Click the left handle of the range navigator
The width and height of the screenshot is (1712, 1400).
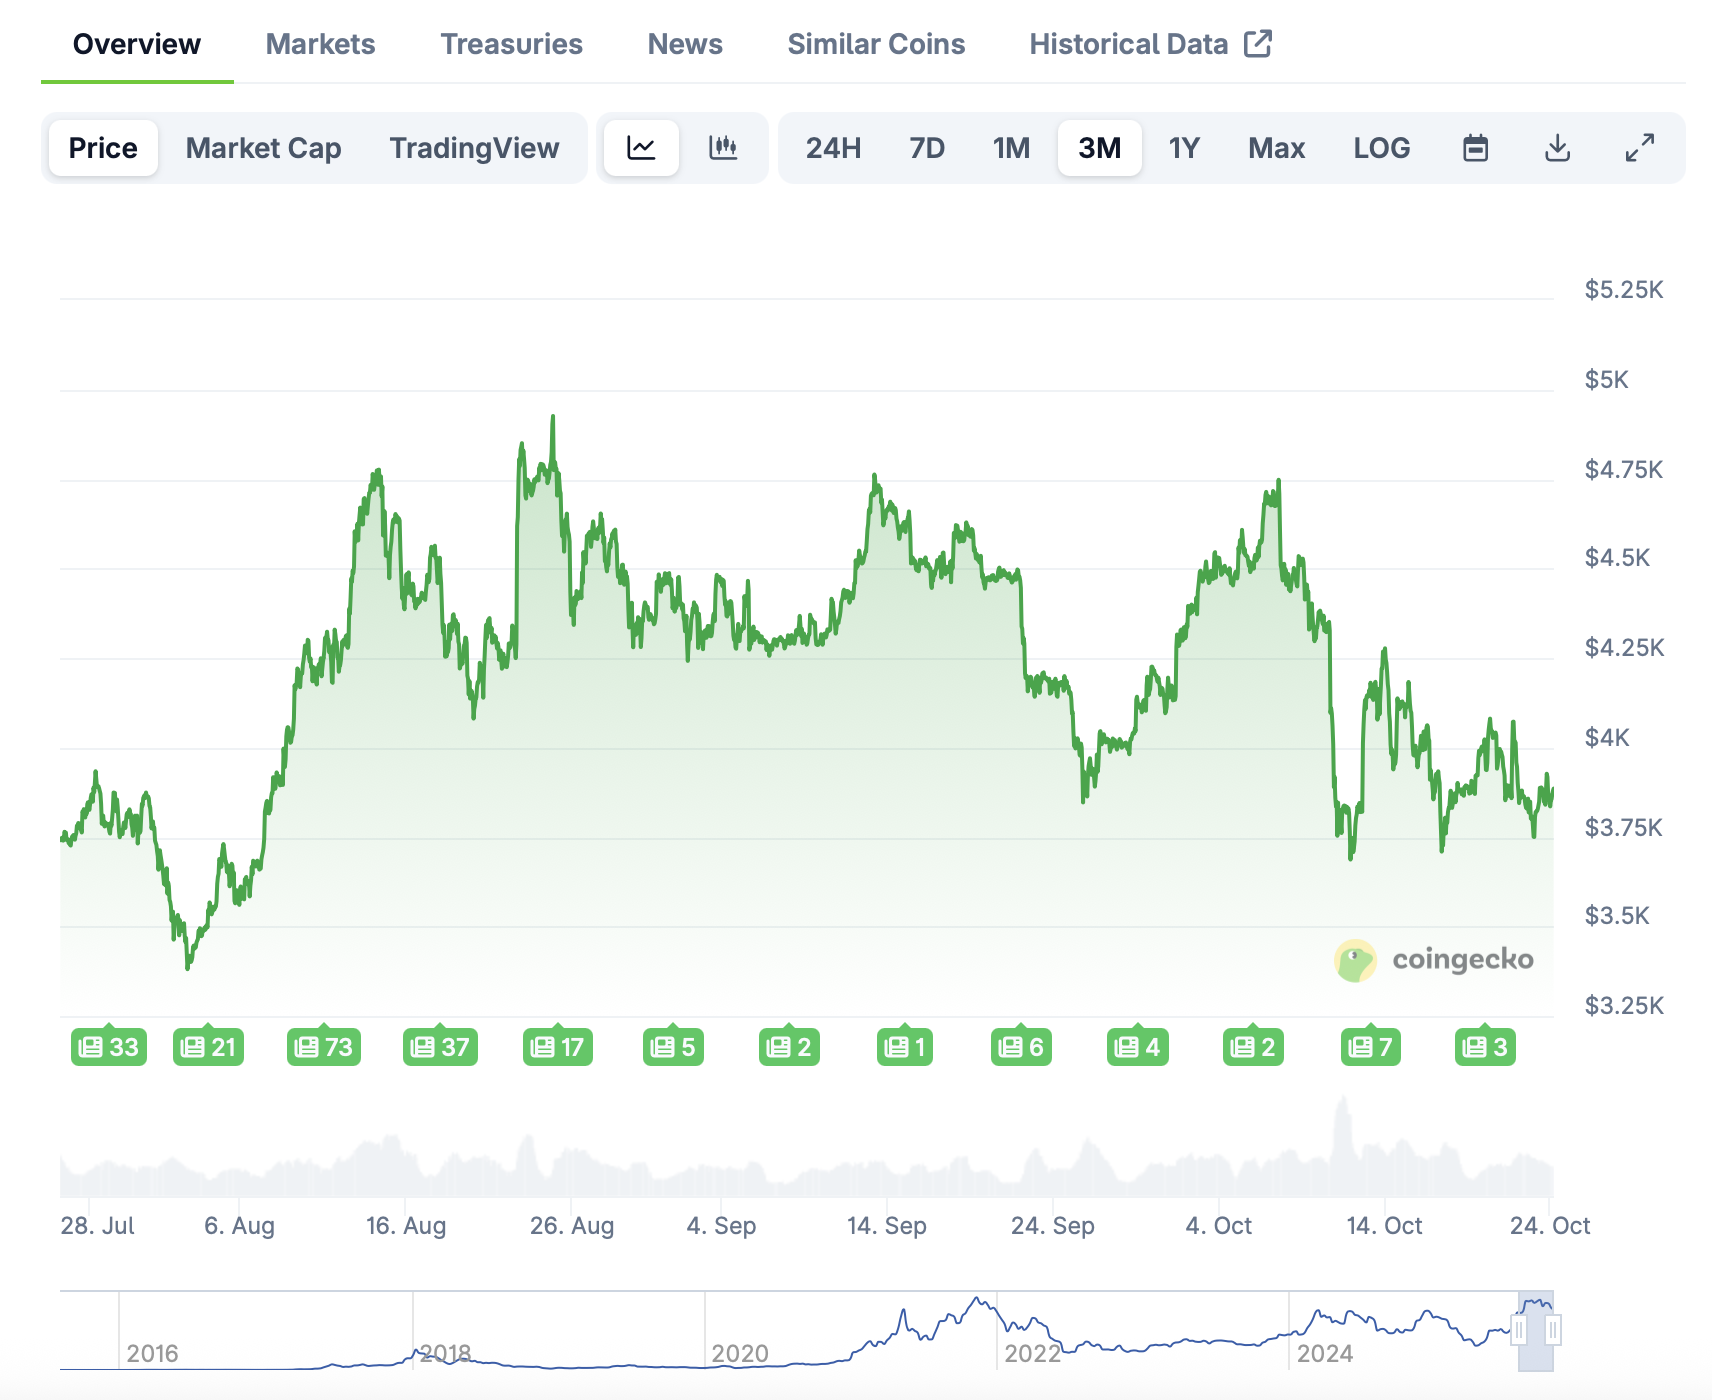[1519, 1330]
